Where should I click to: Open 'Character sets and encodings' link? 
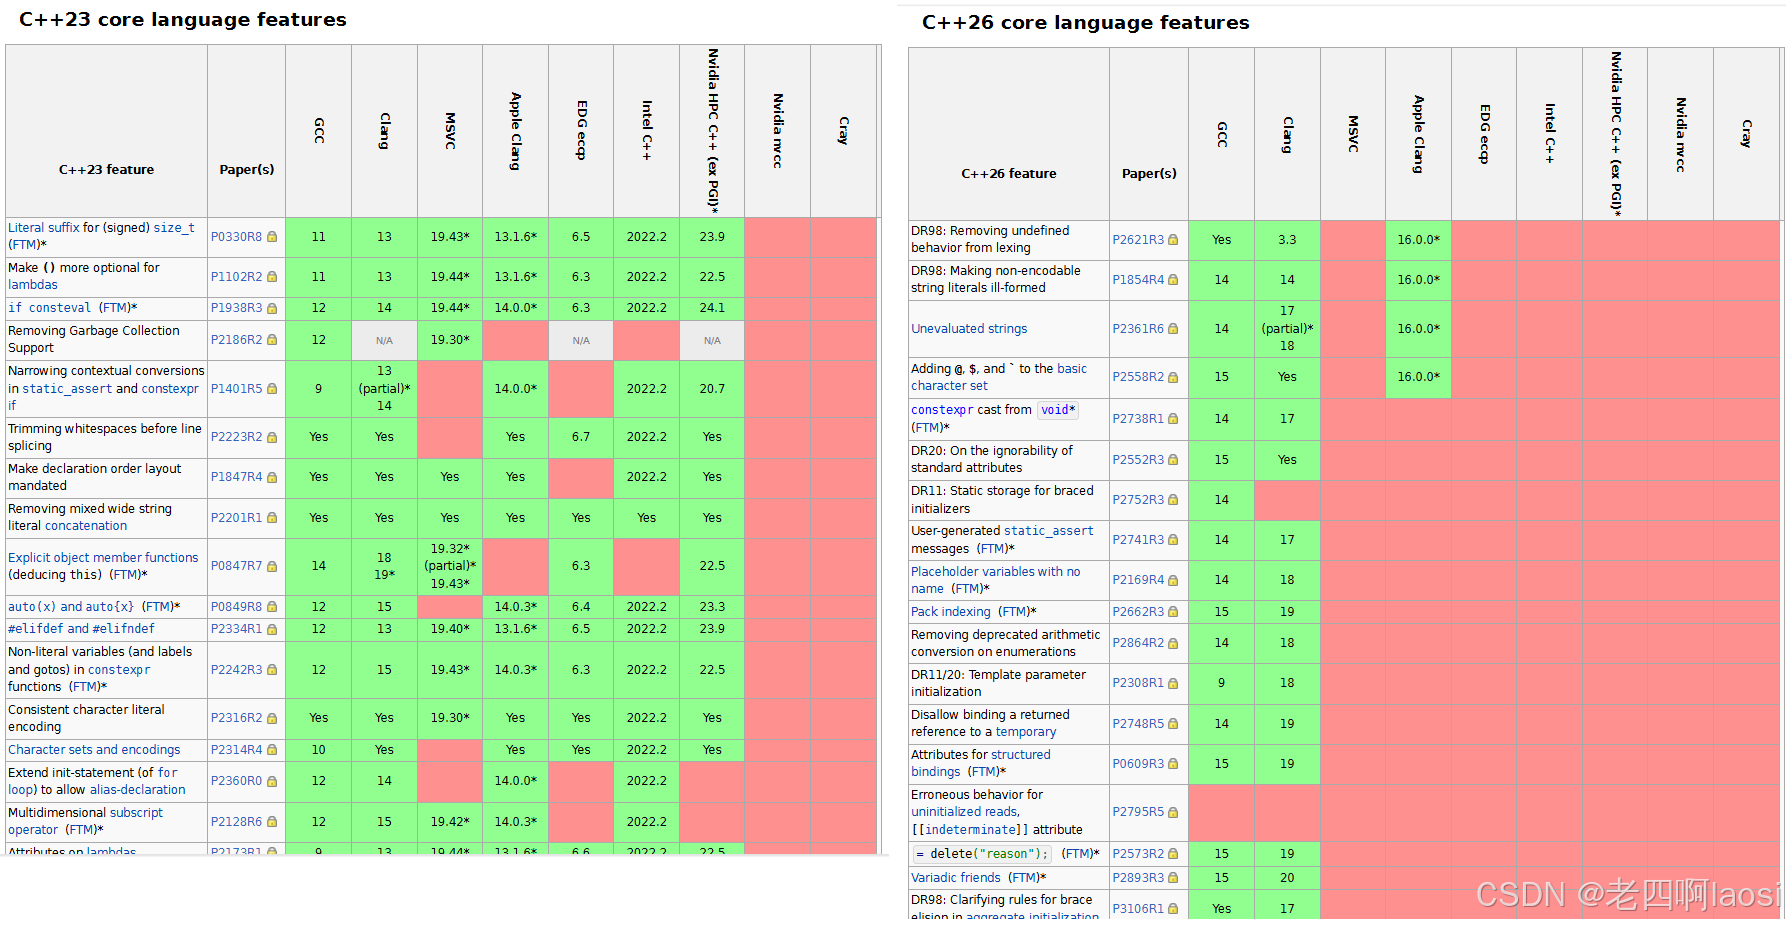pos(94,750)
